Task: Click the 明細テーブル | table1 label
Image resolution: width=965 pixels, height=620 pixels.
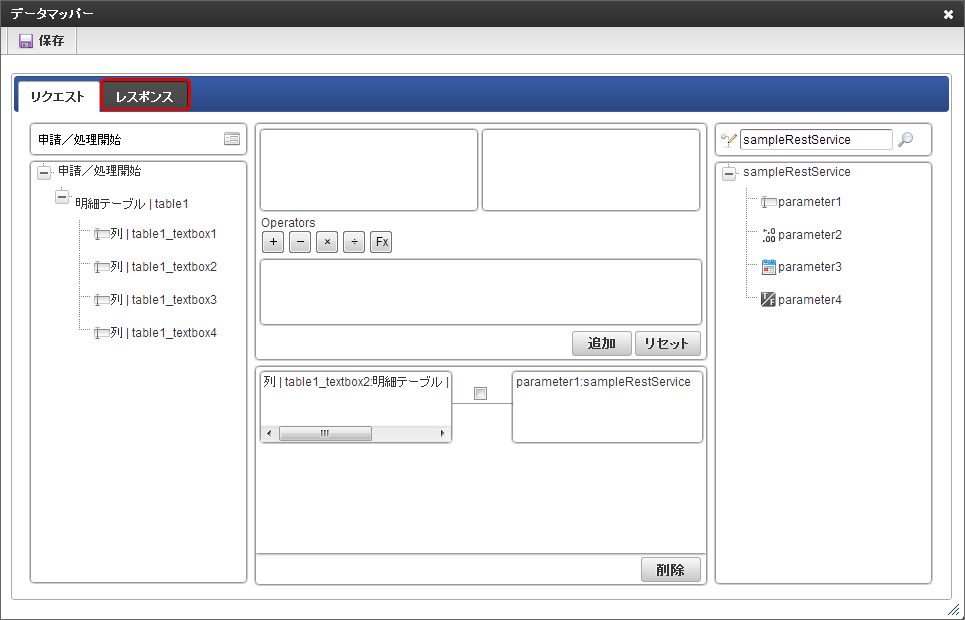Action: coord(132,204)
